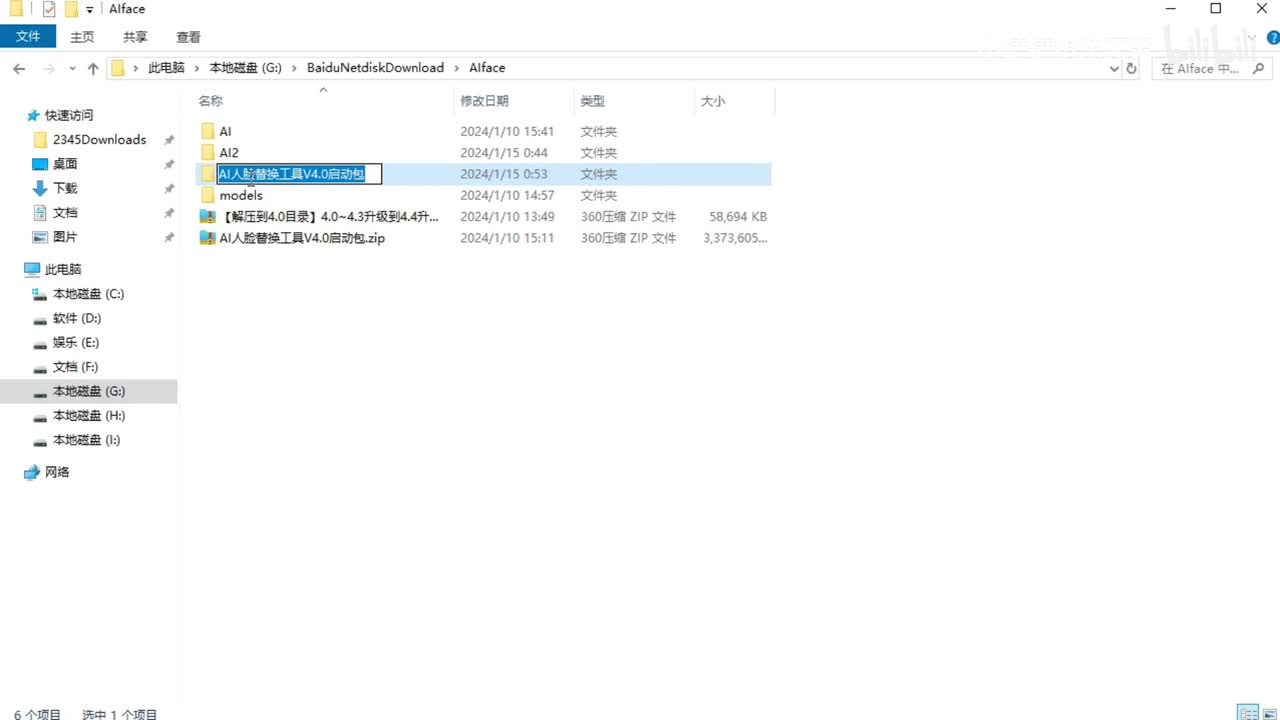The width and height of the screenshot is (1280, 720).
Task: Expand the address bar history dropdown
Action: coord(1114,69)
